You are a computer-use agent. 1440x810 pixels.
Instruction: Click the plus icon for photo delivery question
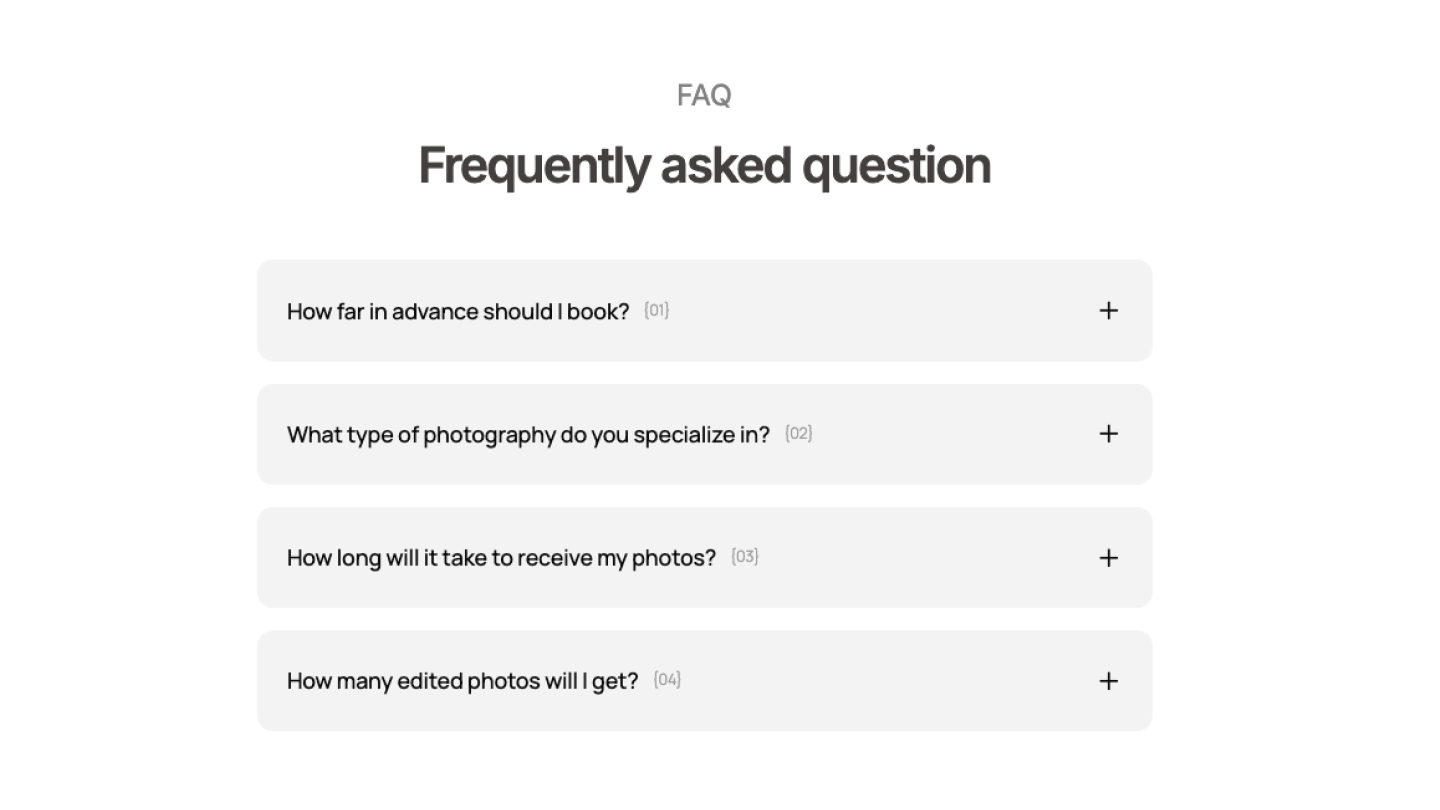pos(1108,557)
